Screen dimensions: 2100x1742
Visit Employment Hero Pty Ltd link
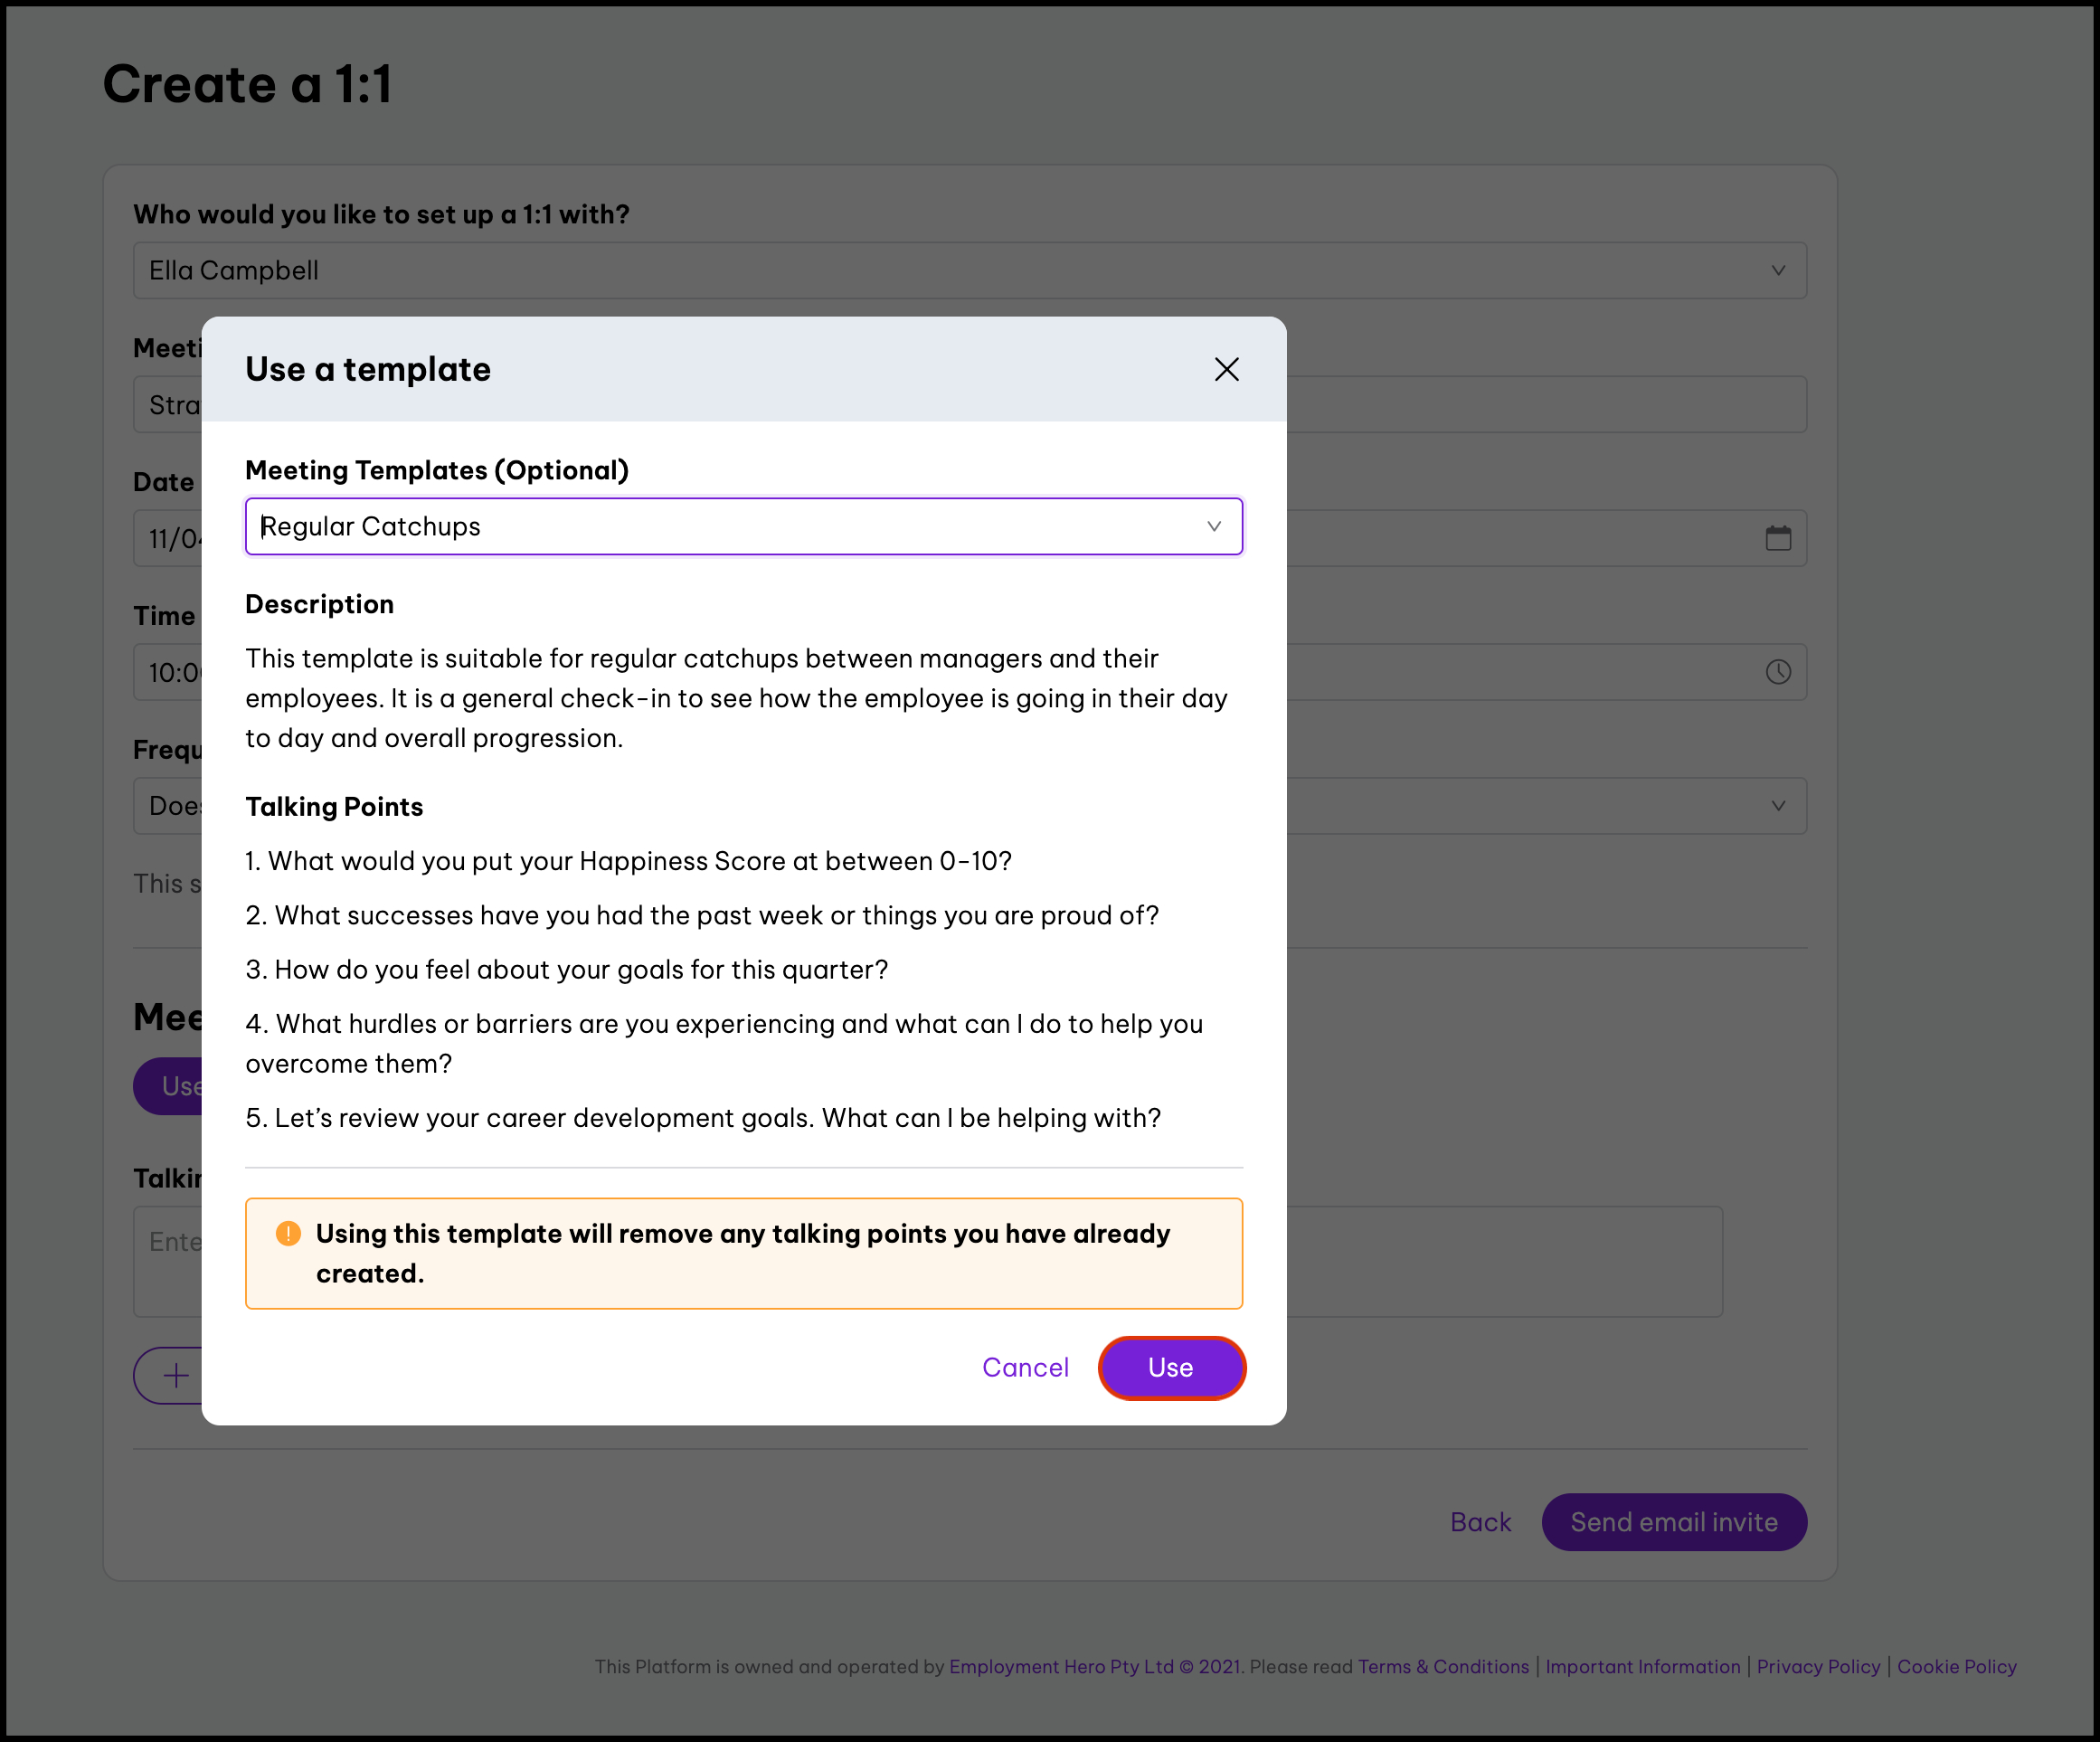[x=1060, y=1667]
